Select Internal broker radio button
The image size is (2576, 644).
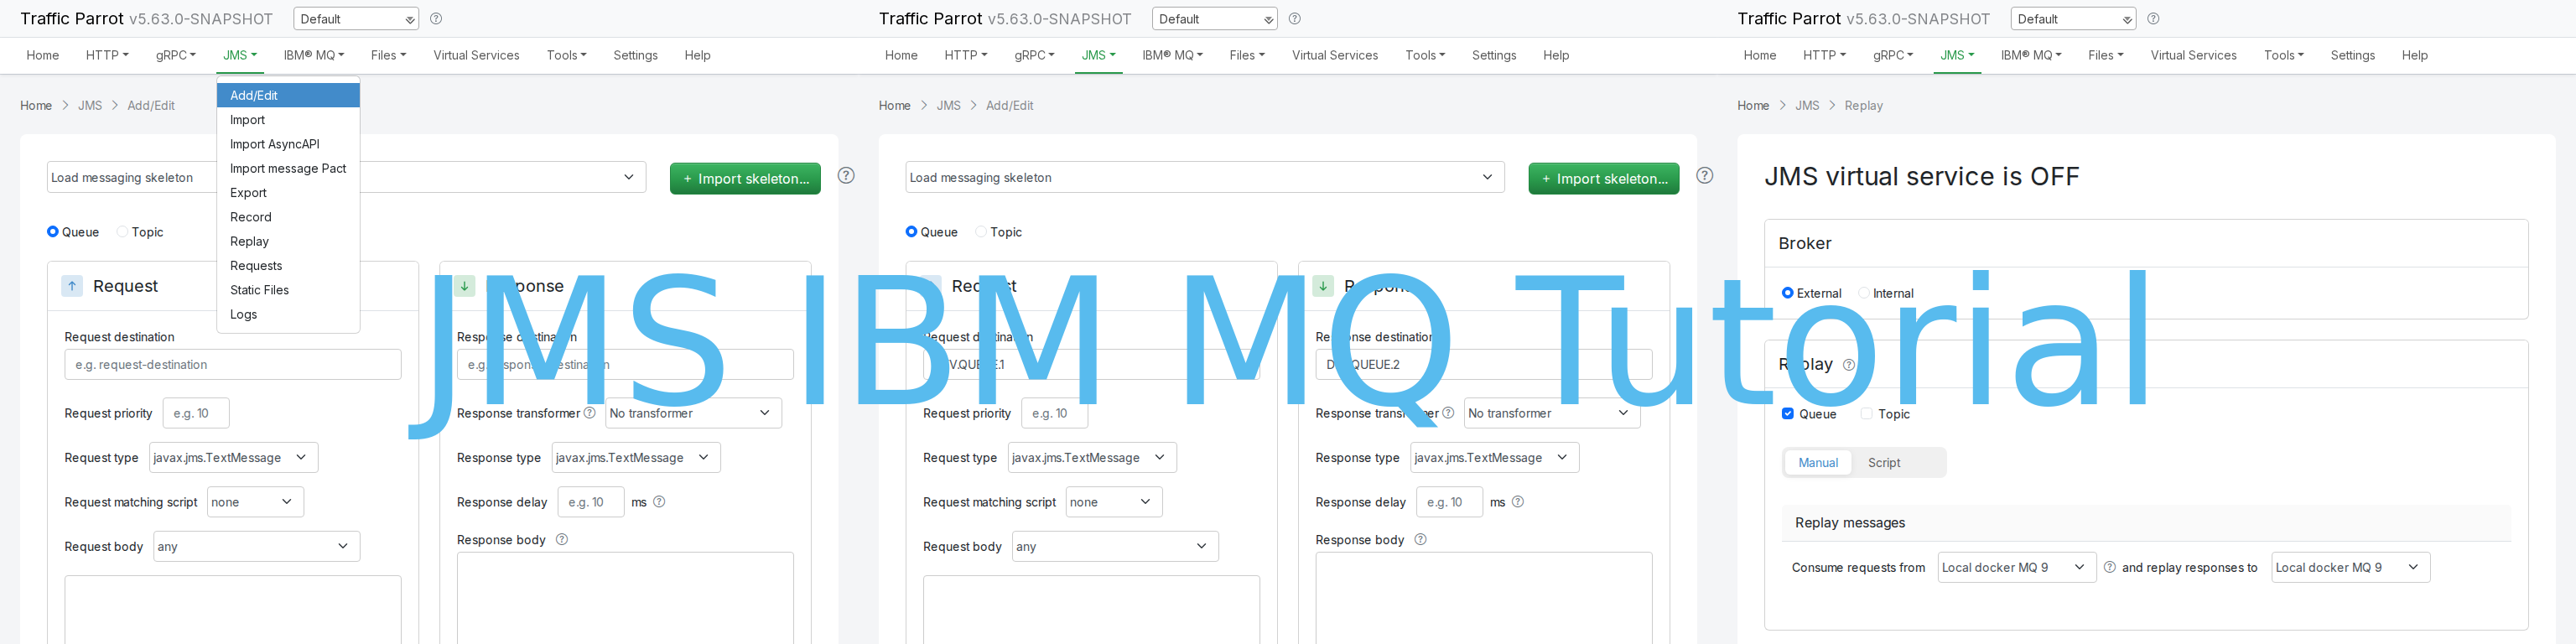pos(1864,293)
